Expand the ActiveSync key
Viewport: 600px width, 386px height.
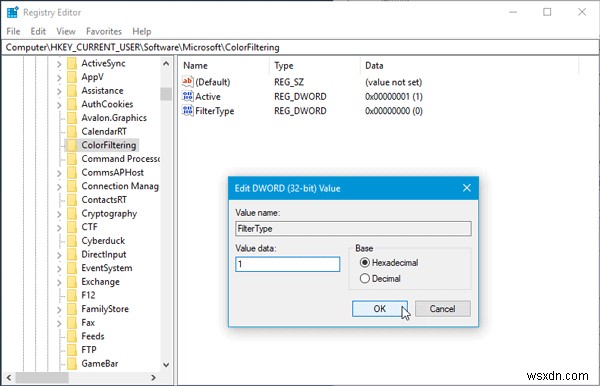pyautogui.click(x=59, y=64)
